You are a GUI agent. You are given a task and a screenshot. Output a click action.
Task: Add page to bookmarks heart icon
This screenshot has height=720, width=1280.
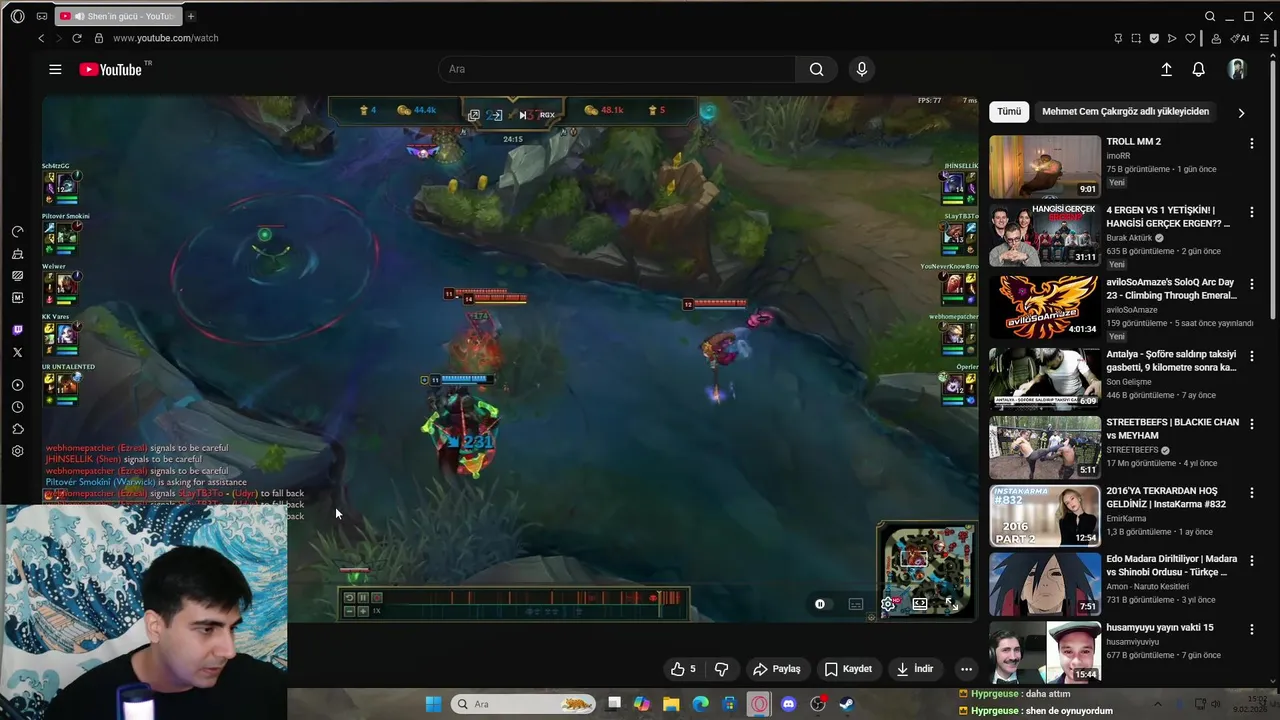coord(1190,38)
